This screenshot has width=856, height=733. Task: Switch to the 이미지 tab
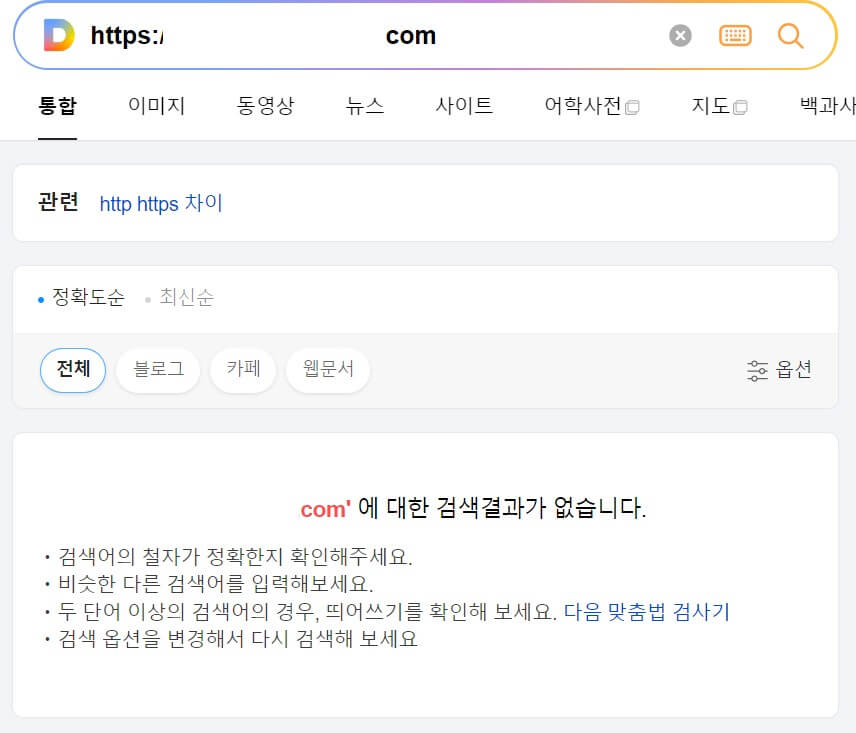tap(156, 106)
